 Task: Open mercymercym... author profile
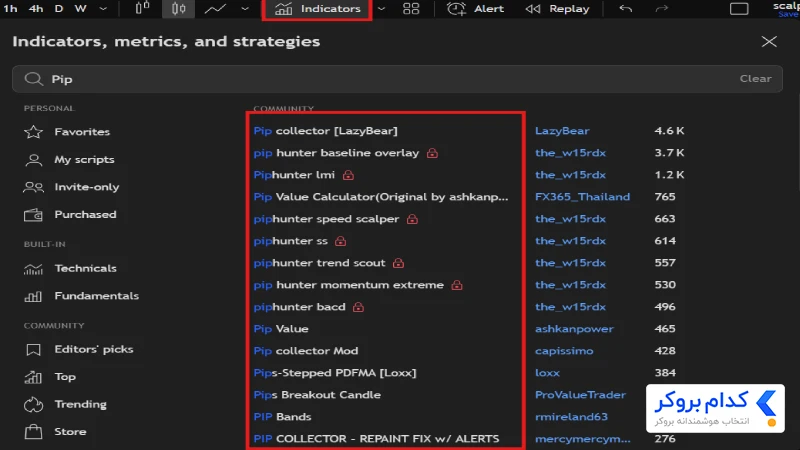pyautogui.click(x=583, y=438)
